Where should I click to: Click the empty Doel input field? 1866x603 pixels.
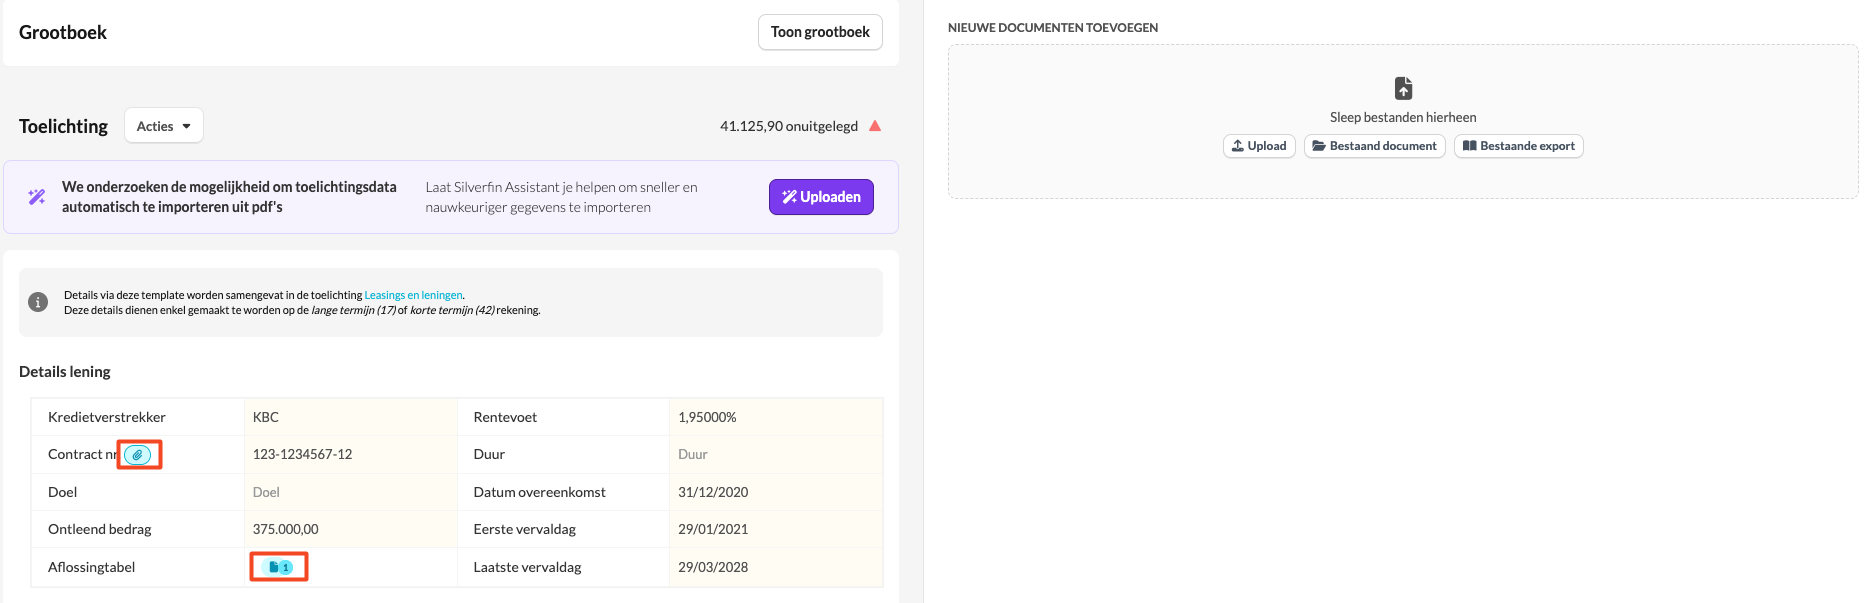click(350, 492)
